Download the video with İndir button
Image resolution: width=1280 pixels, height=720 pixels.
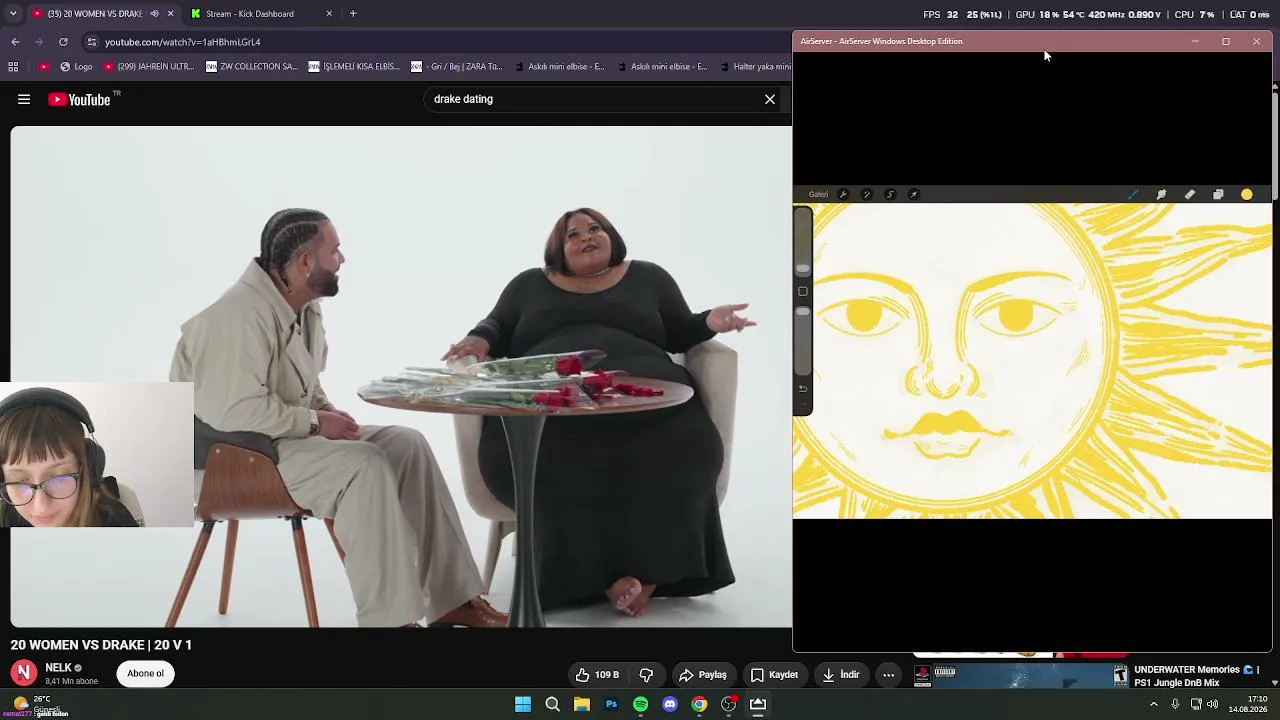[840, 675]
